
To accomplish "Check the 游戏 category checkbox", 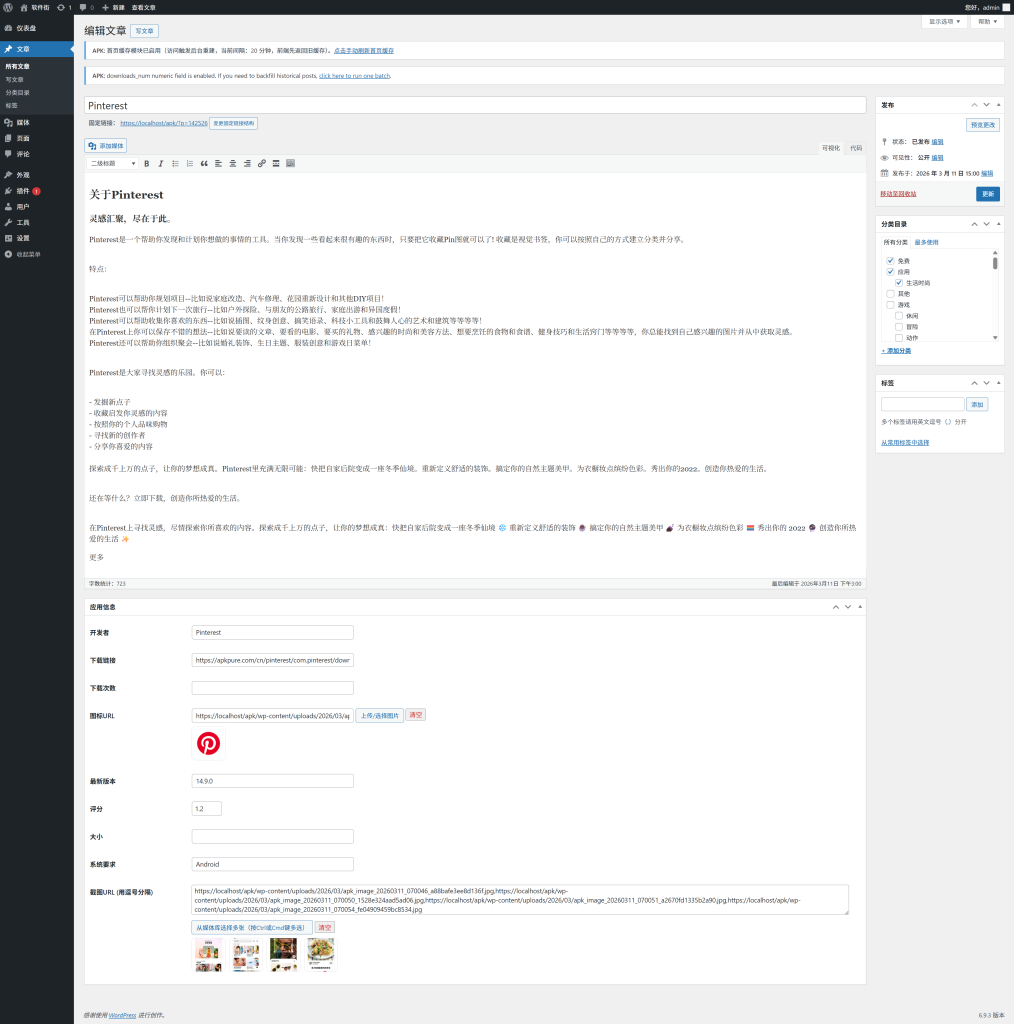I will 890,304.
